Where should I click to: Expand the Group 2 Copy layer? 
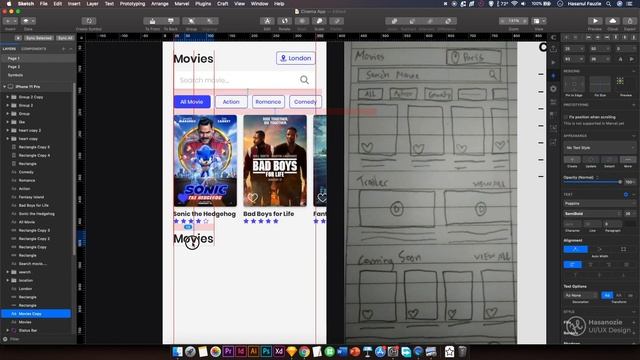click(x=7, y=97)
